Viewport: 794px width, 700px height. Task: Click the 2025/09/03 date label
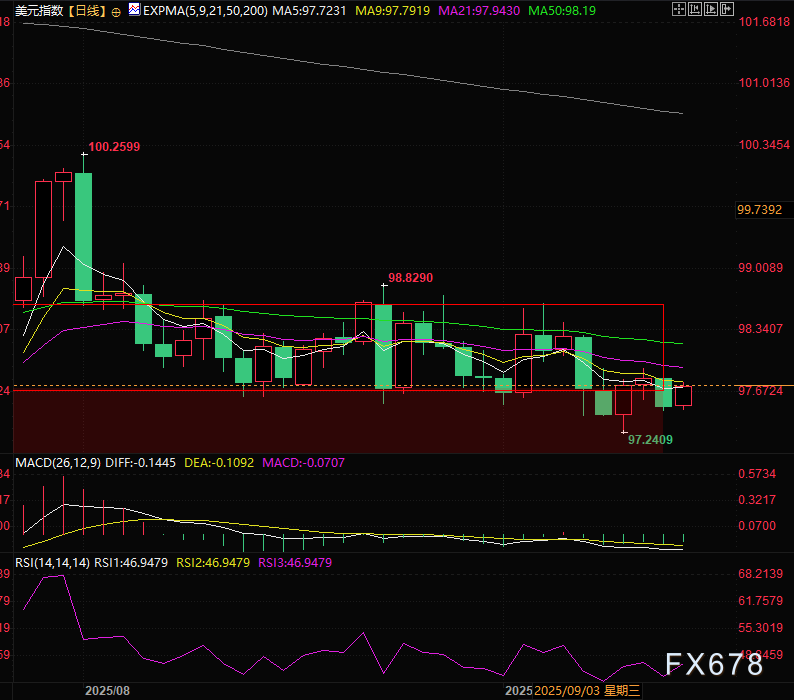tap(567, 690)
